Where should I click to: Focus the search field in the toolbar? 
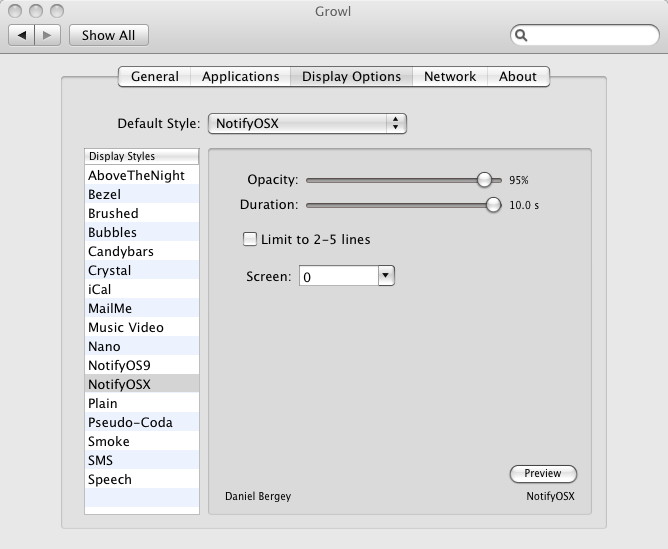point(584,35)
